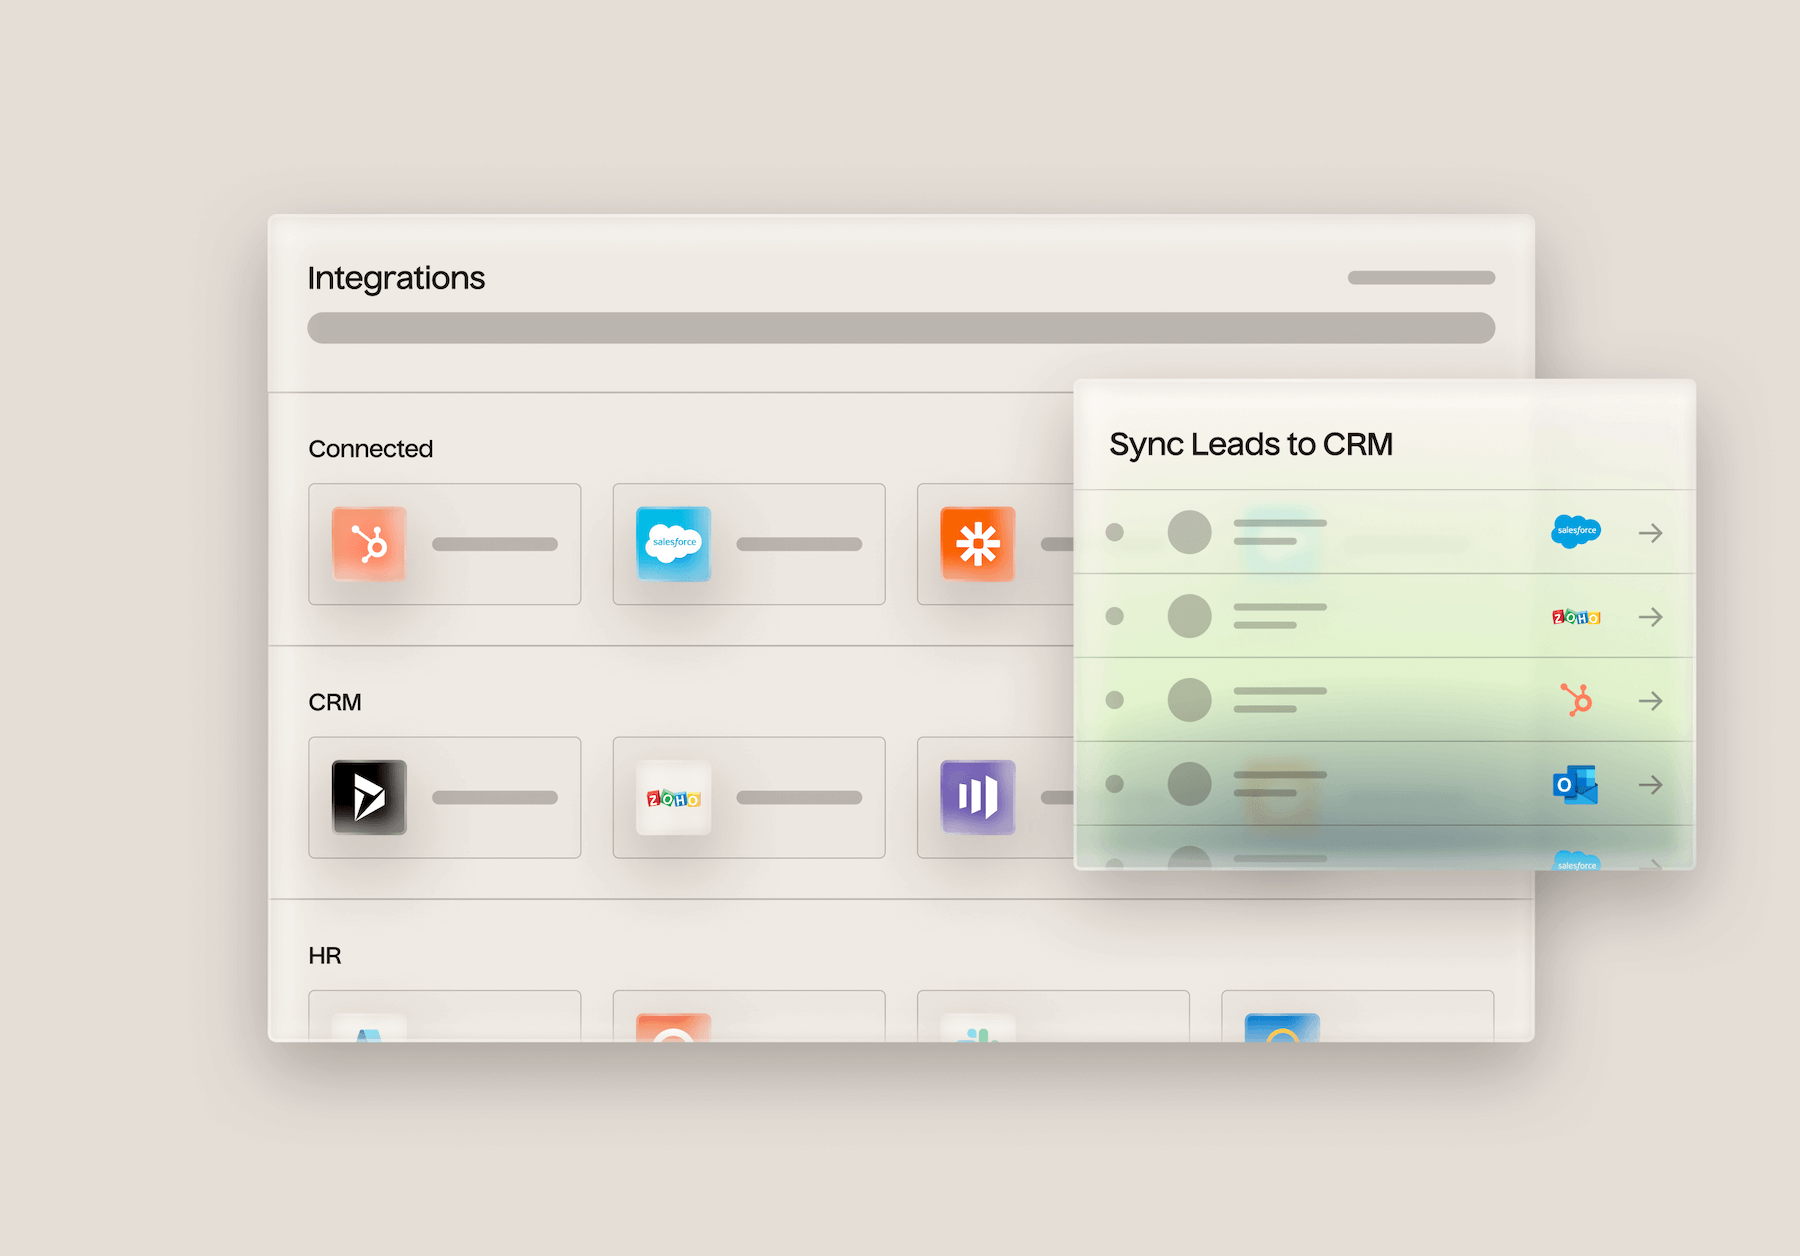The image size is (1800, 1256).
Task: Click the HubSpot icon under Connected
Action: [x=369, y=544]
